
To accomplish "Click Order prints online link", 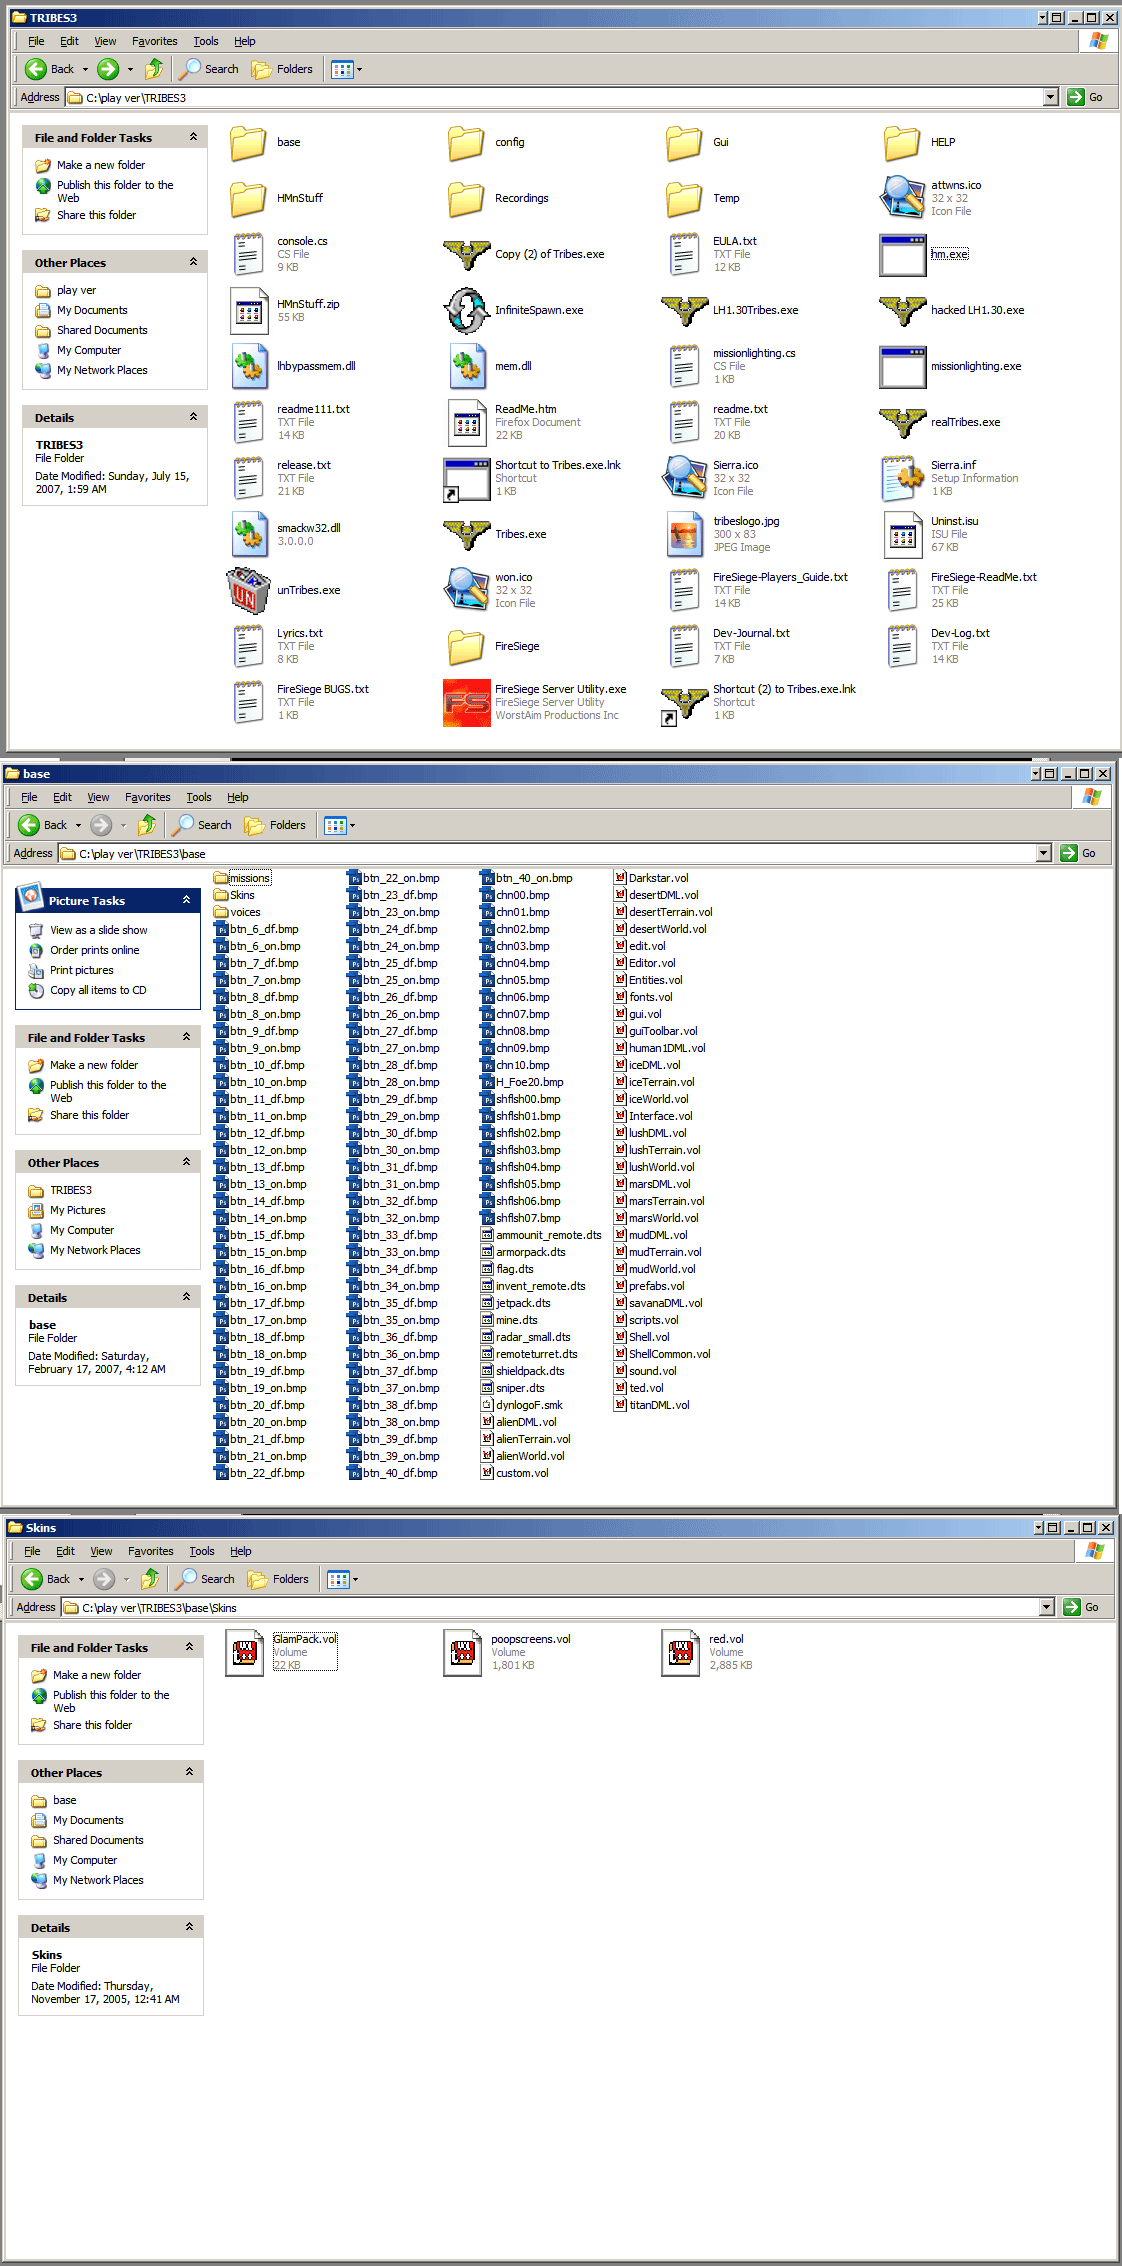I will coord(95,950).
